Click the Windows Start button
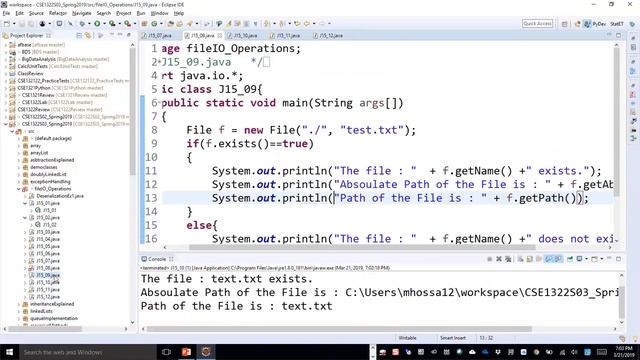640x360 pixels. [9, 352]
